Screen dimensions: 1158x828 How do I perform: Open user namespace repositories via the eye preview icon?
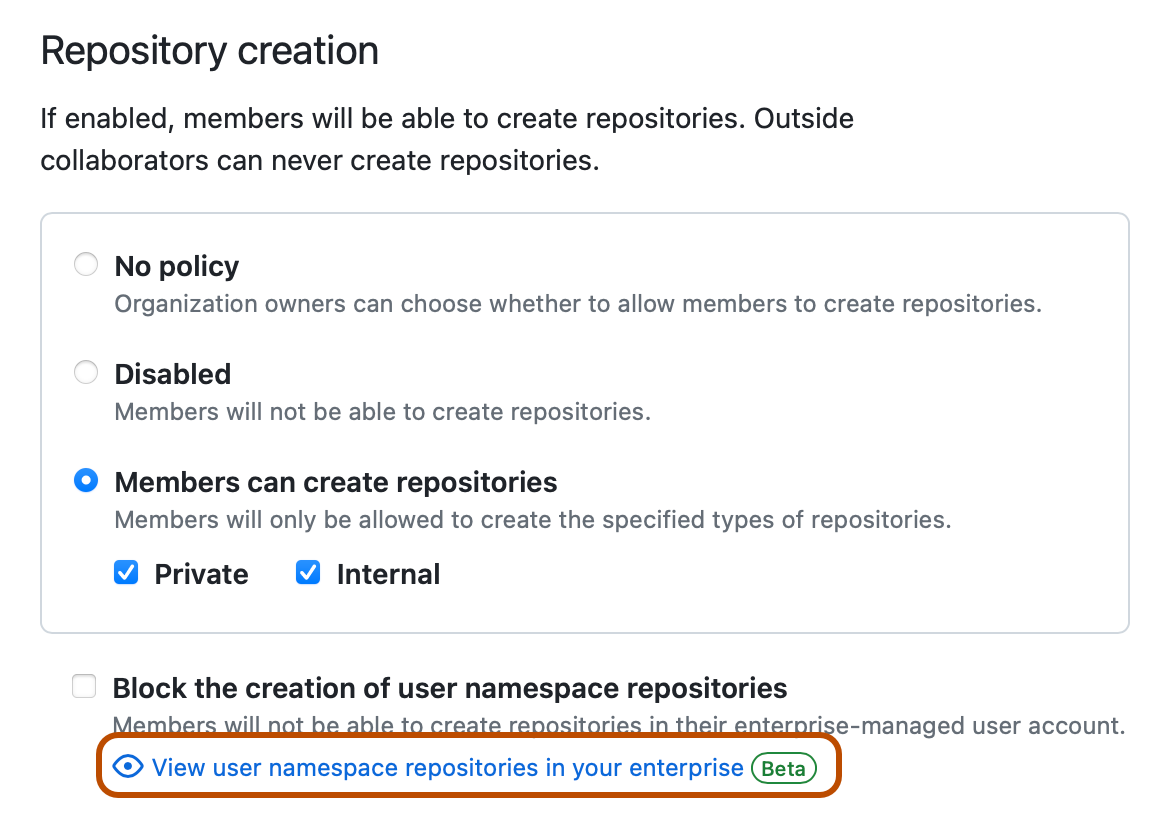coord(128,767)
